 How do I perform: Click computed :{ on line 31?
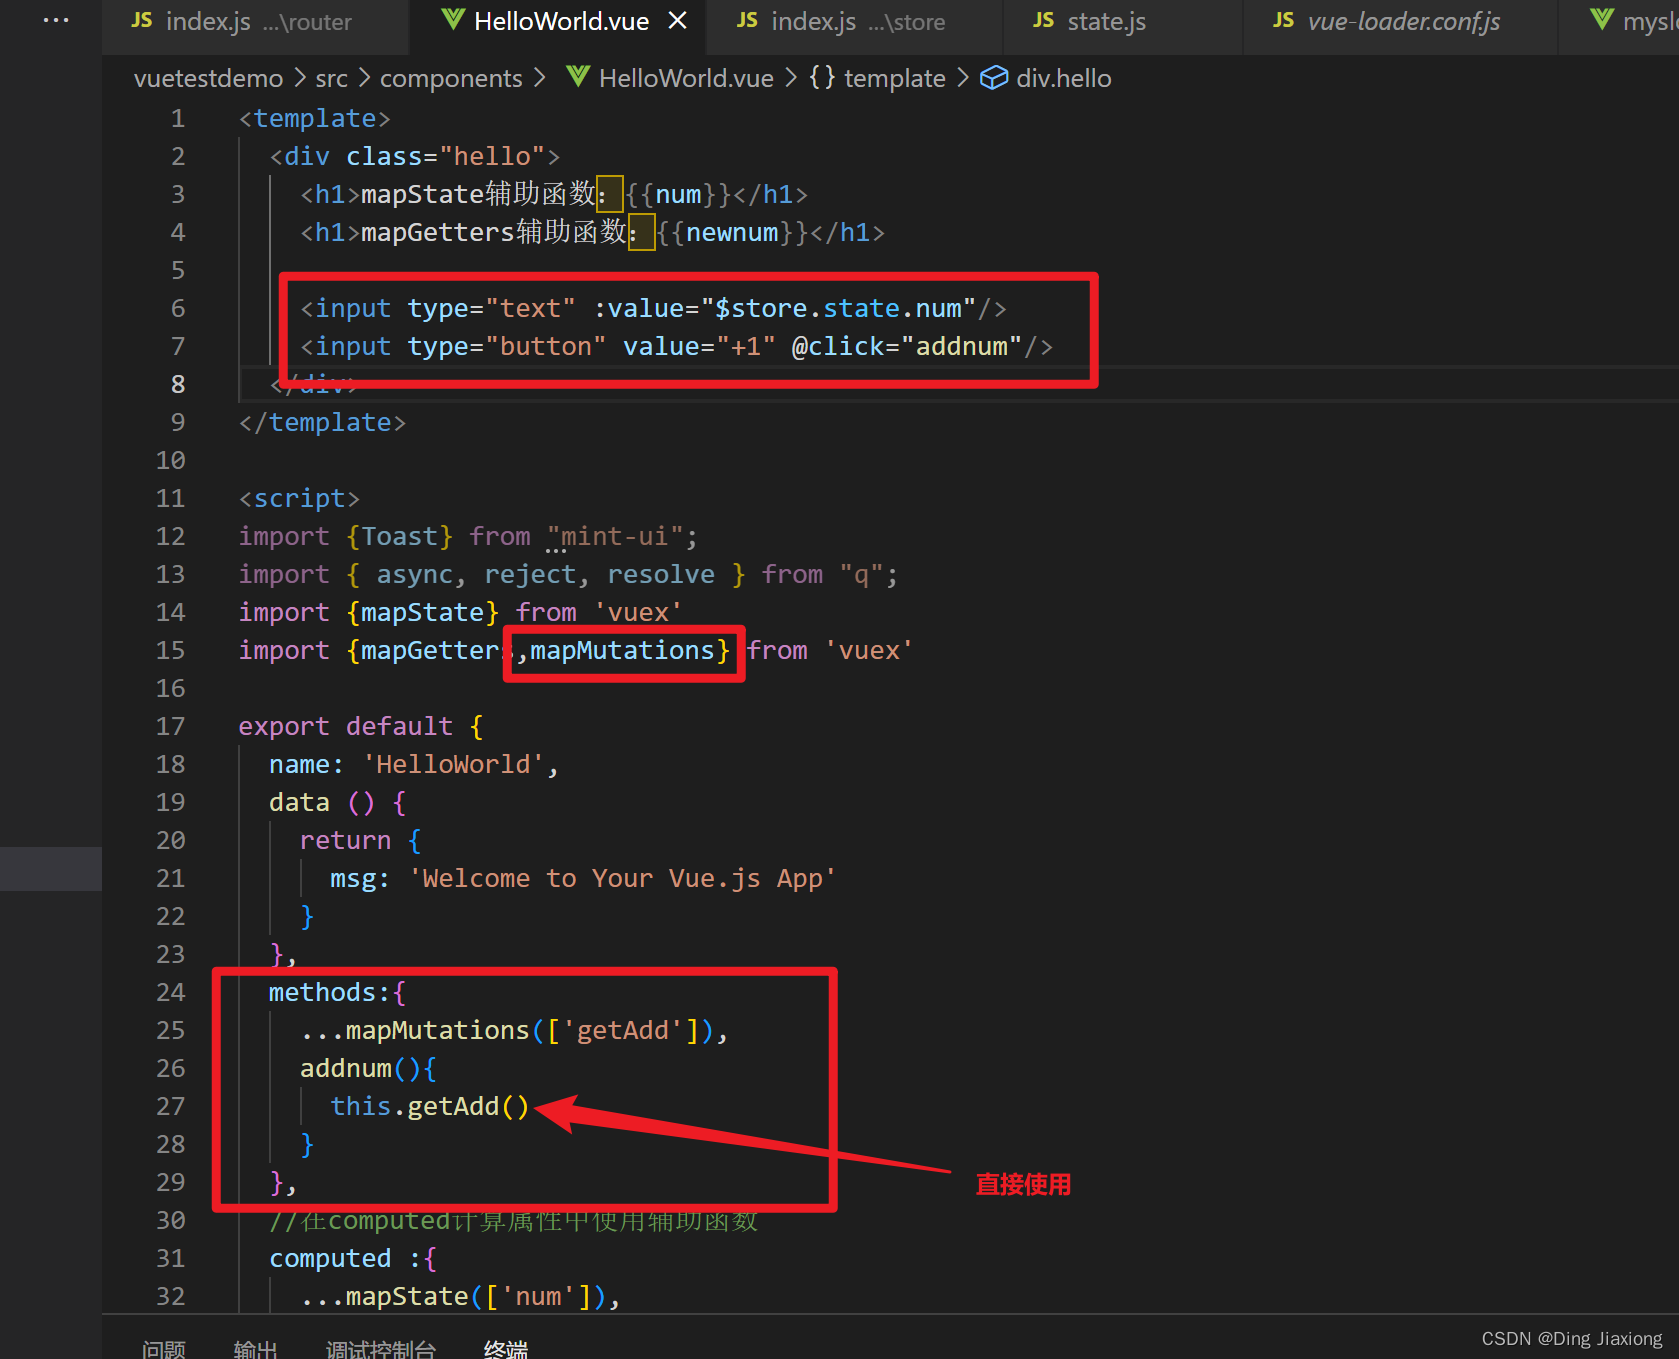pos(353,1259)
